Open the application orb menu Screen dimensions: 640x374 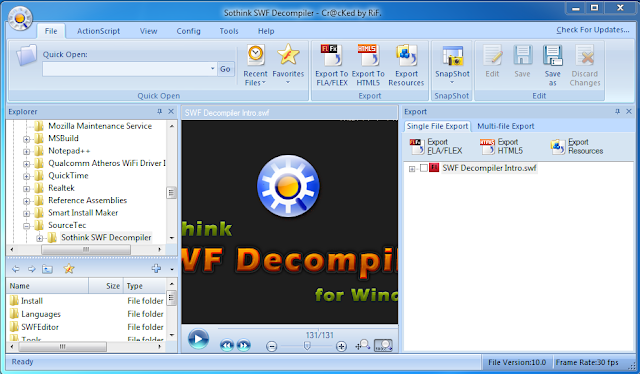[x=20, y=19]
